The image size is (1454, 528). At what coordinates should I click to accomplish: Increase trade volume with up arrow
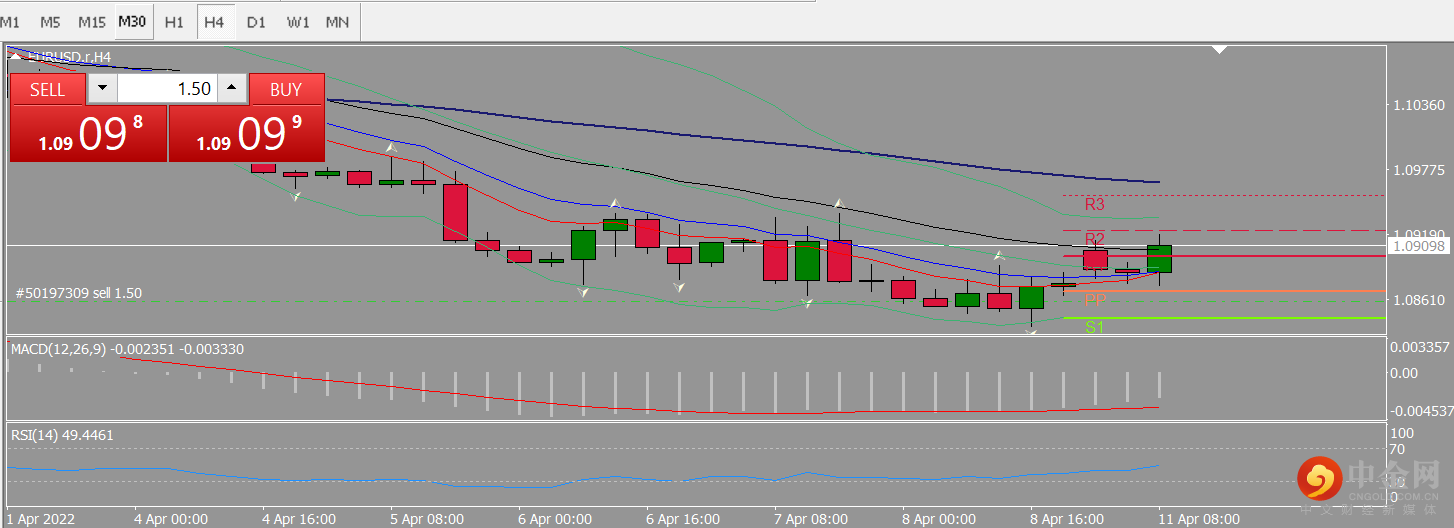tap(232, 88)
